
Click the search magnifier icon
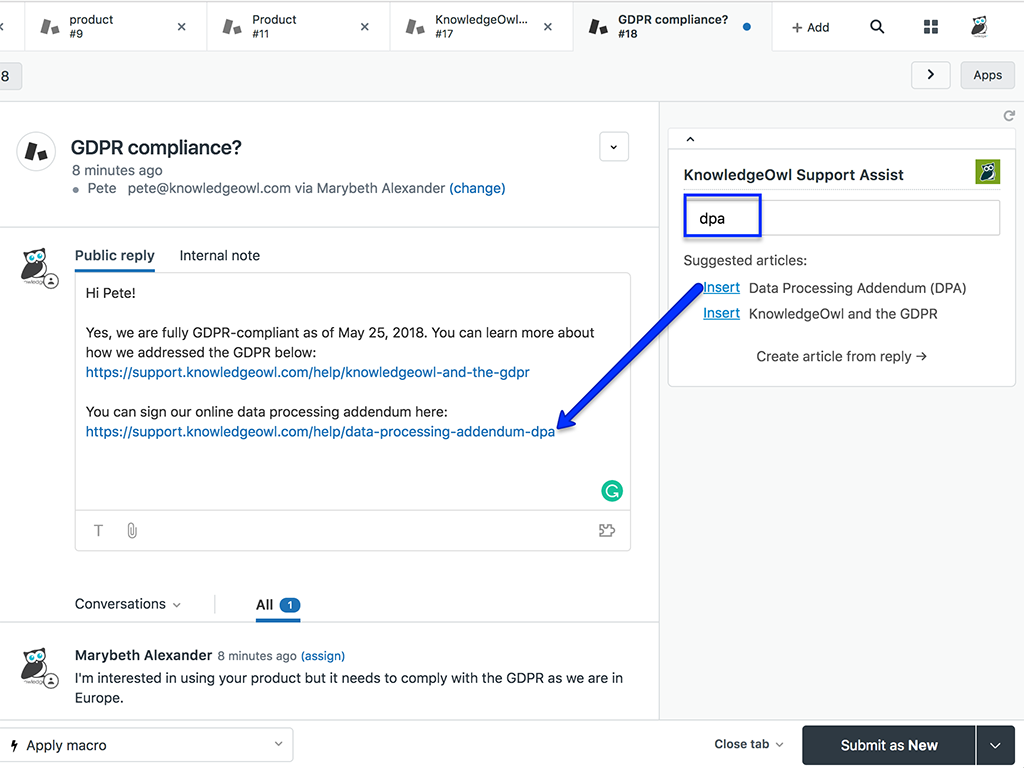[x=877, y=27]
